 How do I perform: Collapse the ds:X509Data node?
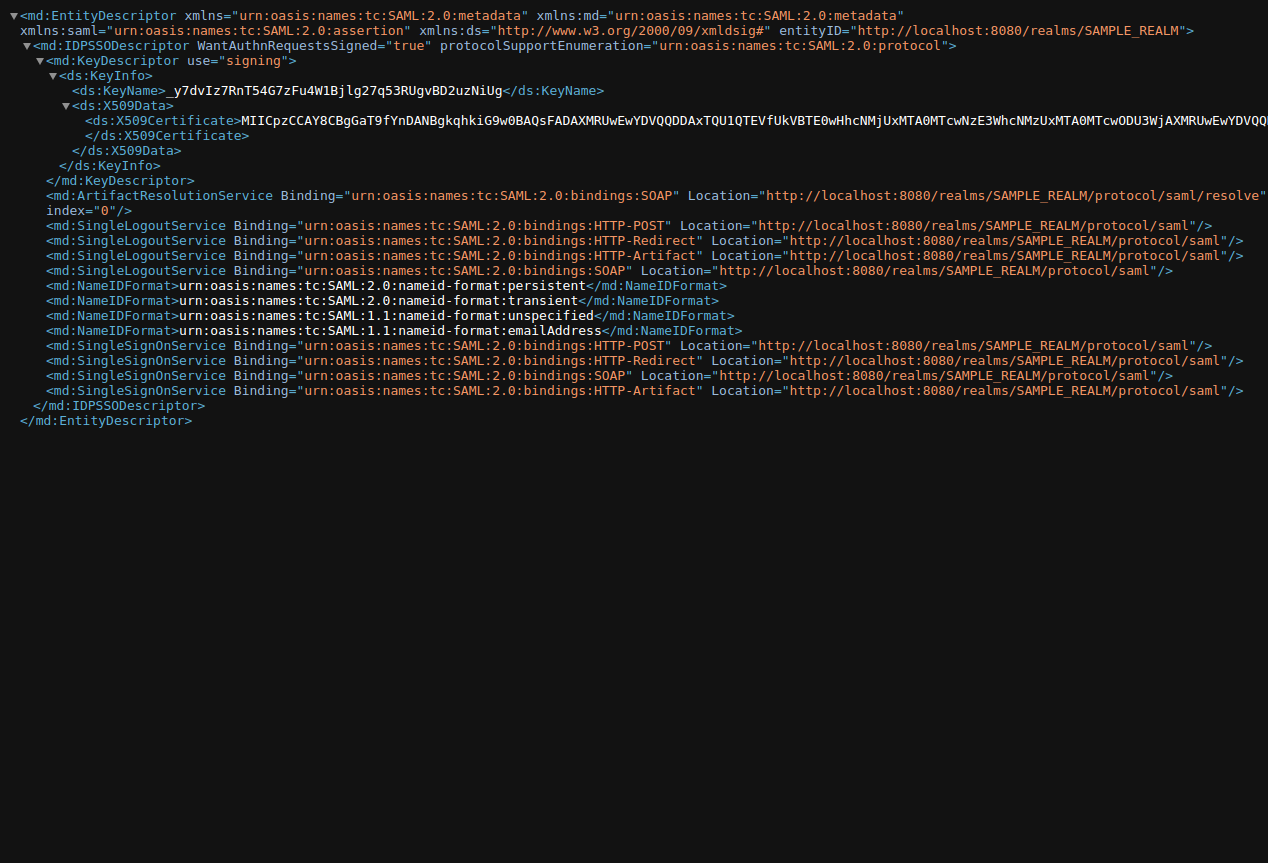[66, 106]
